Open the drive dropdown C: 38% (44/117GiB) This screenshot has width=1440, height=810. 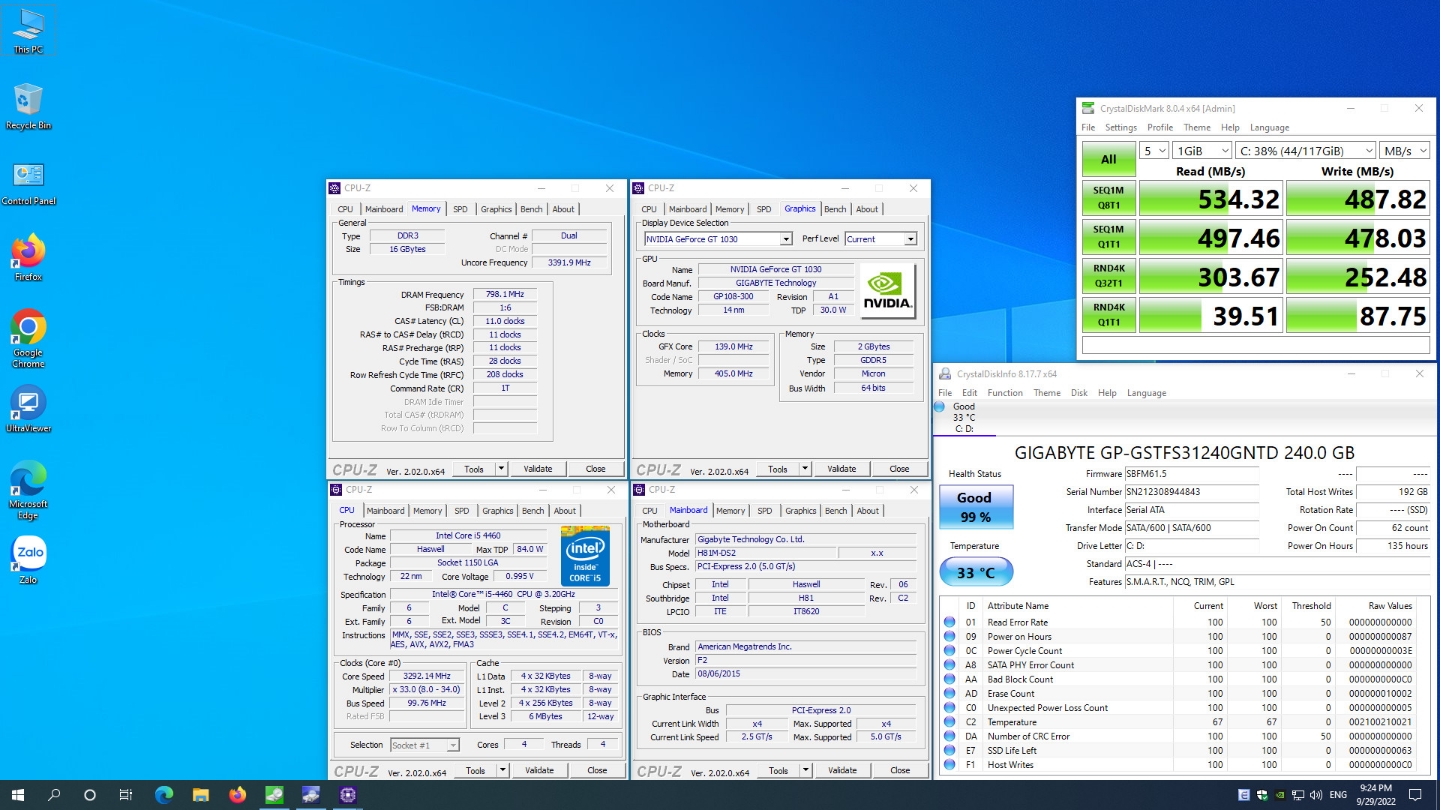tap(1304, 150)
